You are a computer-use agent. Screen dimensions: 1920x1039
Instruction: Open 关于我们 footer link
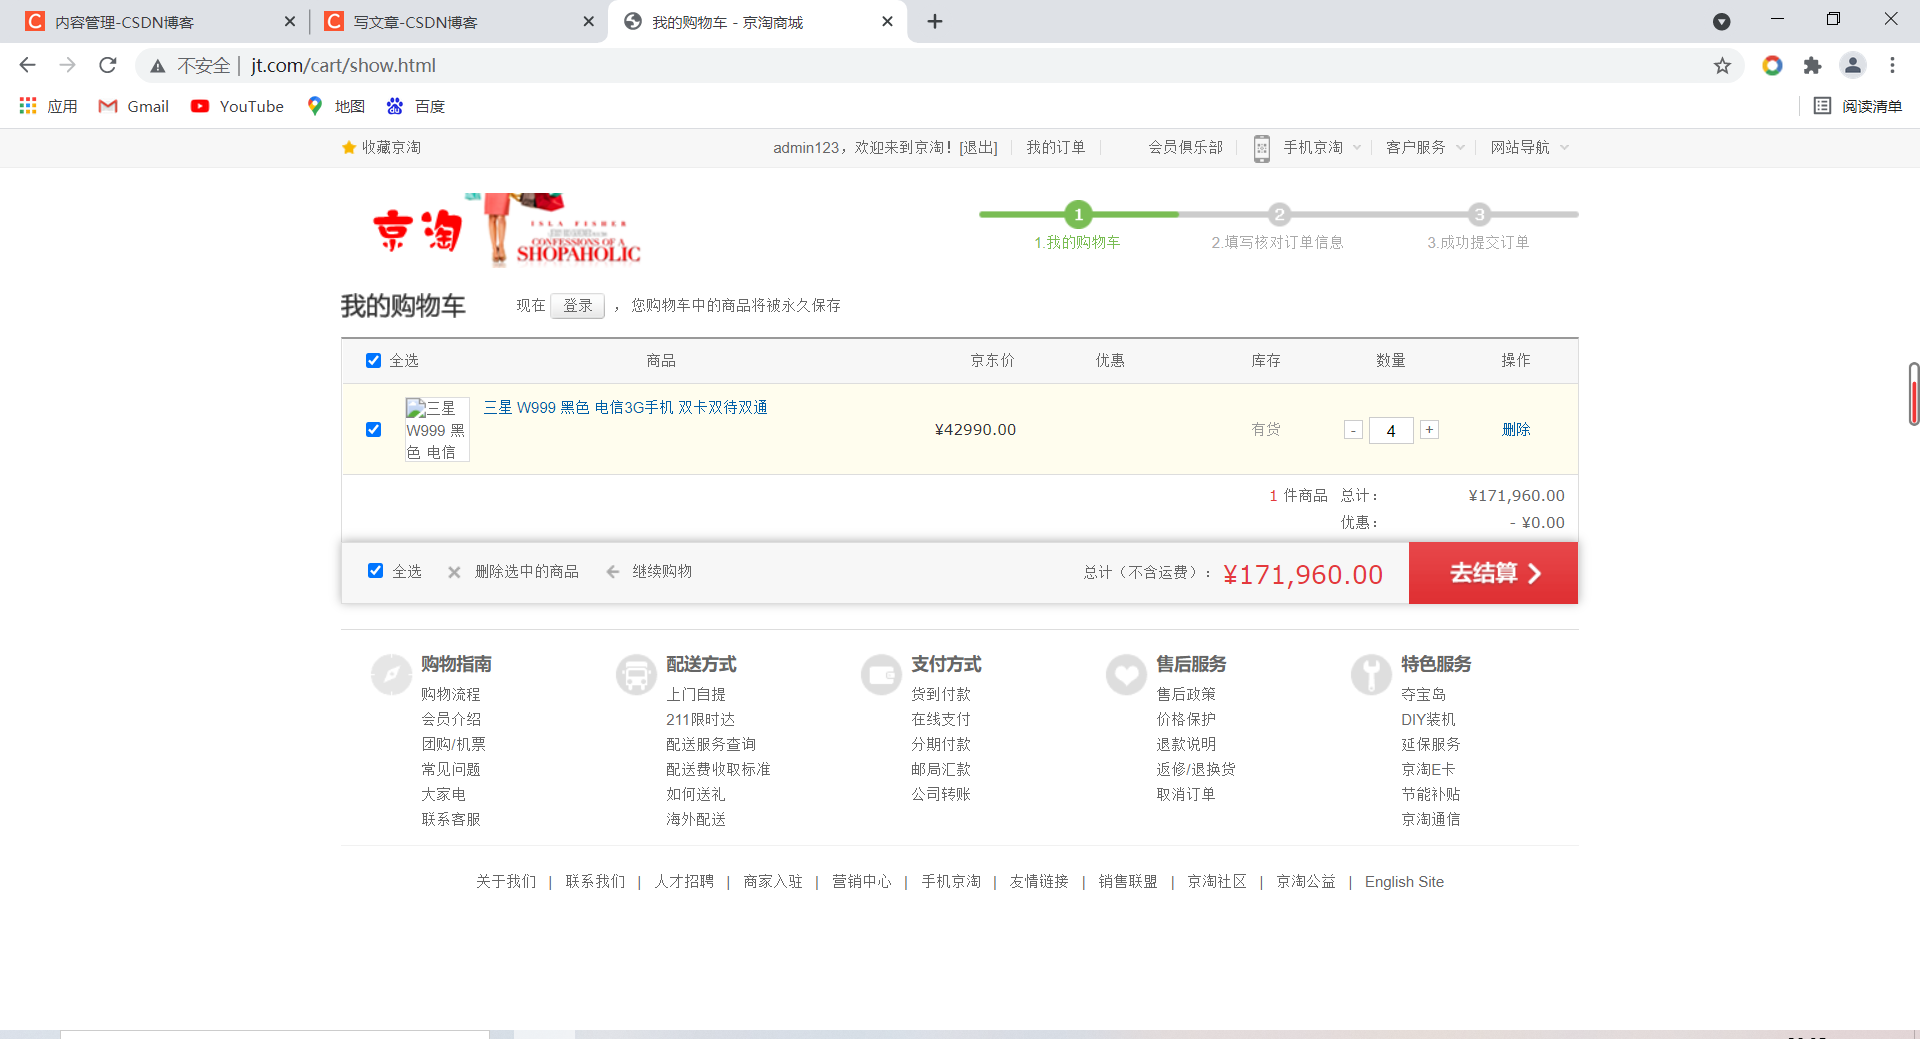click(x=506, y=881)
